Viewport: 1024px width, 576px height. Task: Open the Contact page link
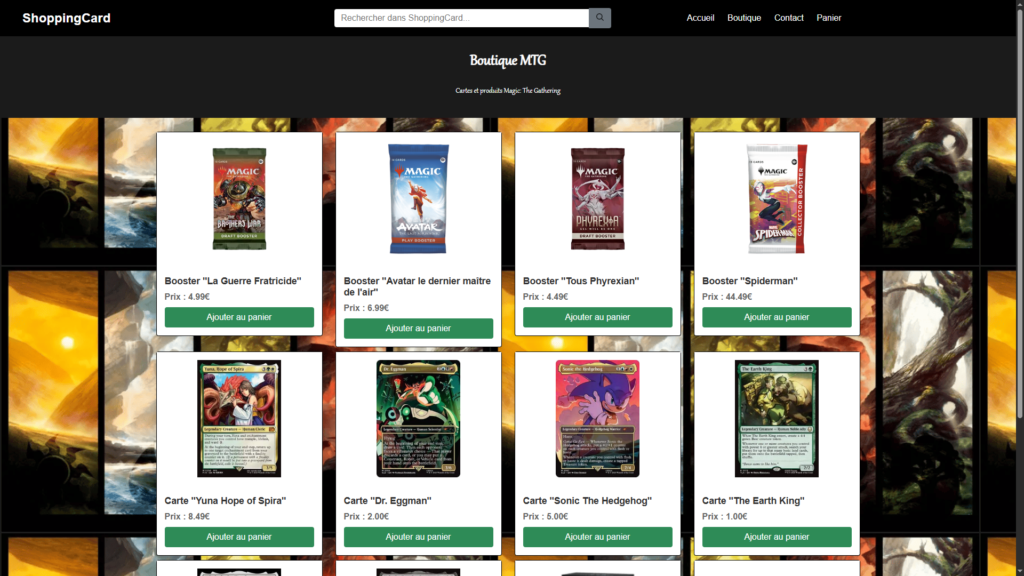click(788, 18)
